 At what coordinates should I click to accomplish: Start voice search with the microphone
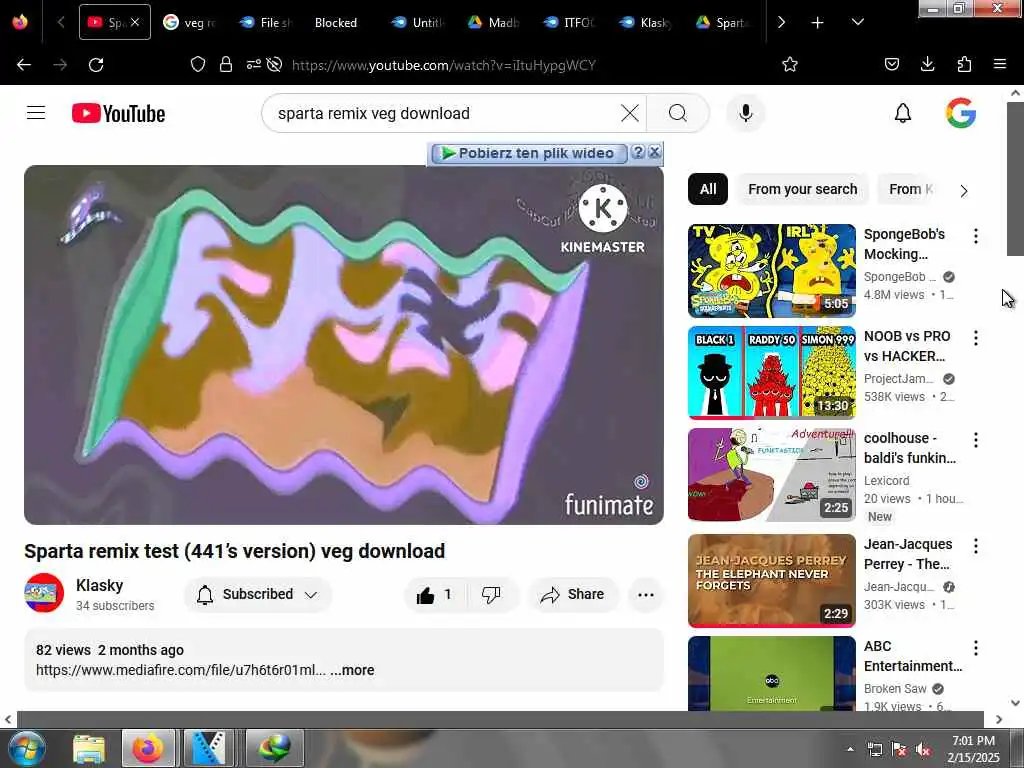pyautogui.click(x=745, y=113)
